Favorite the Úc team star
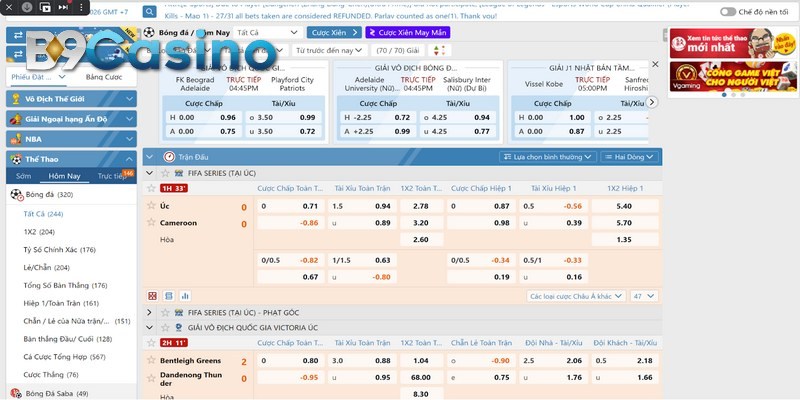Image resolution: width=800 pixels, height=400 pixels. (x=151, y=206)
